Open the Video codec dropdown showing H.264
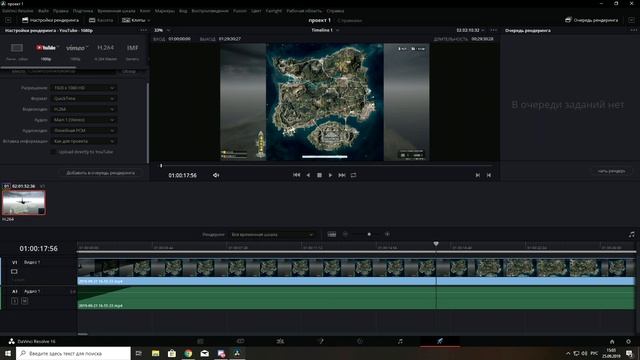This screenshot has width=640, height=360. [84, 109]
